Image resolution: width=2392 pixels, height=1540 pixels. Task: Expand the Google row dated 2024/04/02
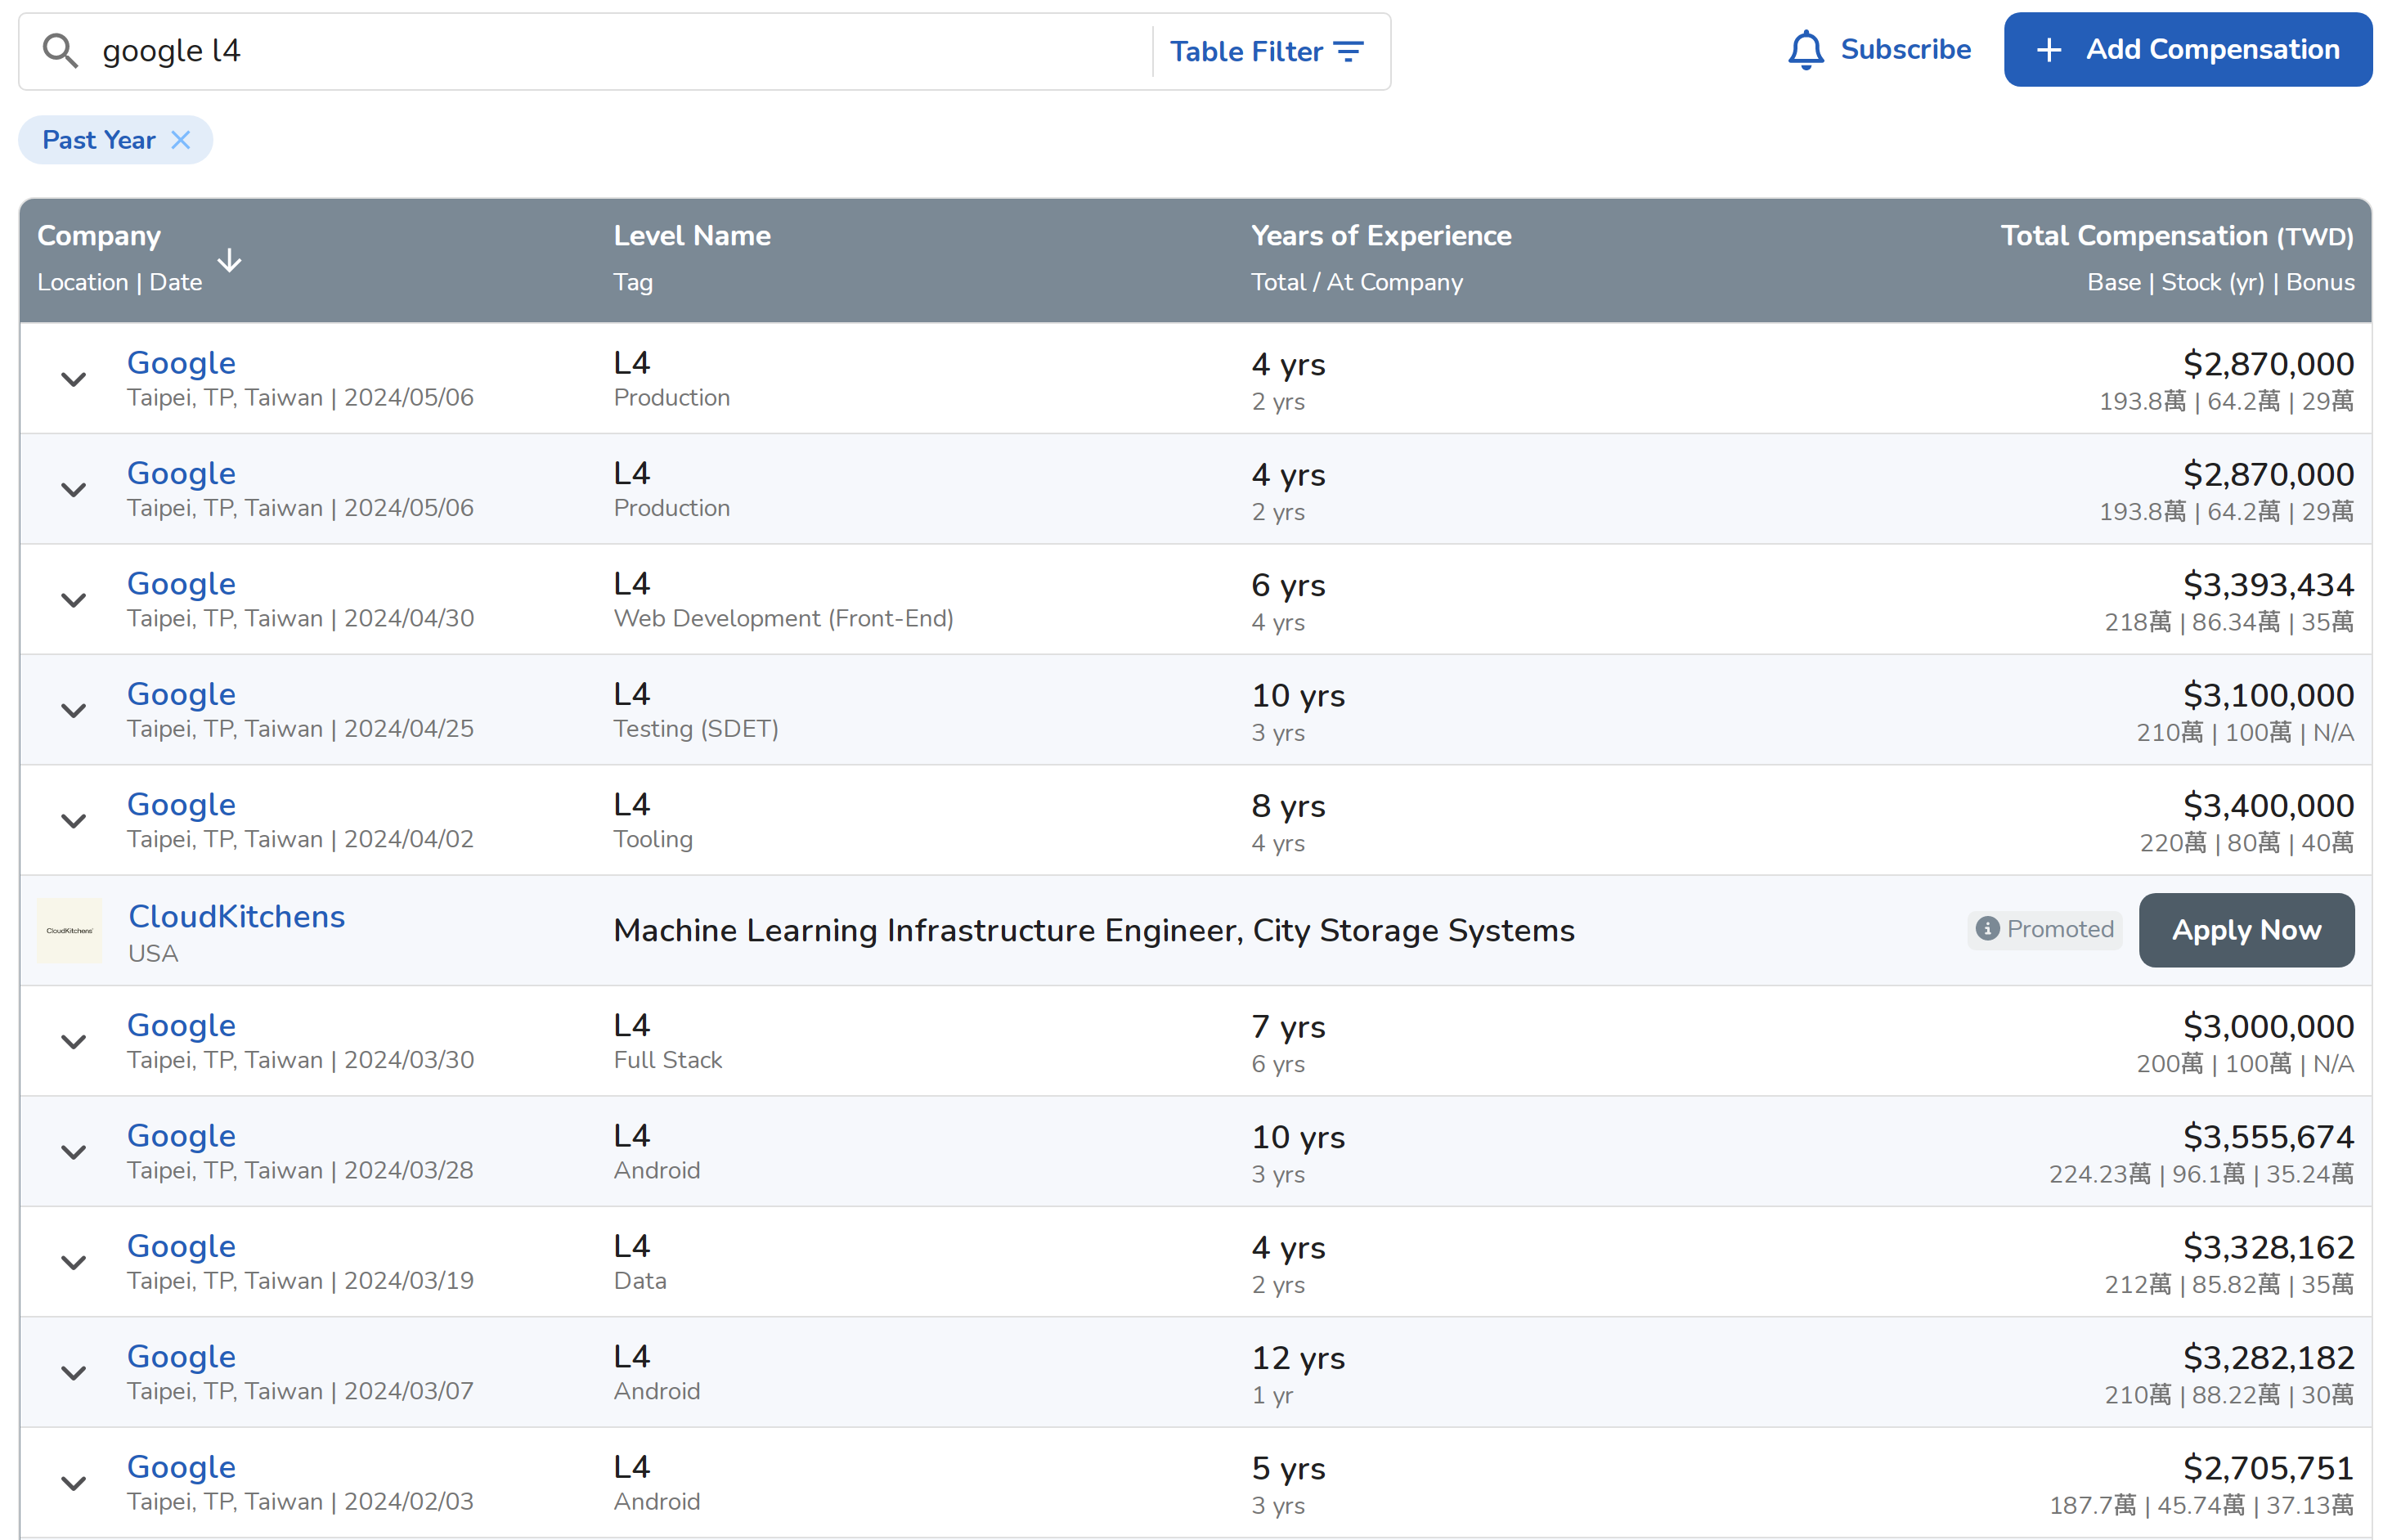click(73, 821)
